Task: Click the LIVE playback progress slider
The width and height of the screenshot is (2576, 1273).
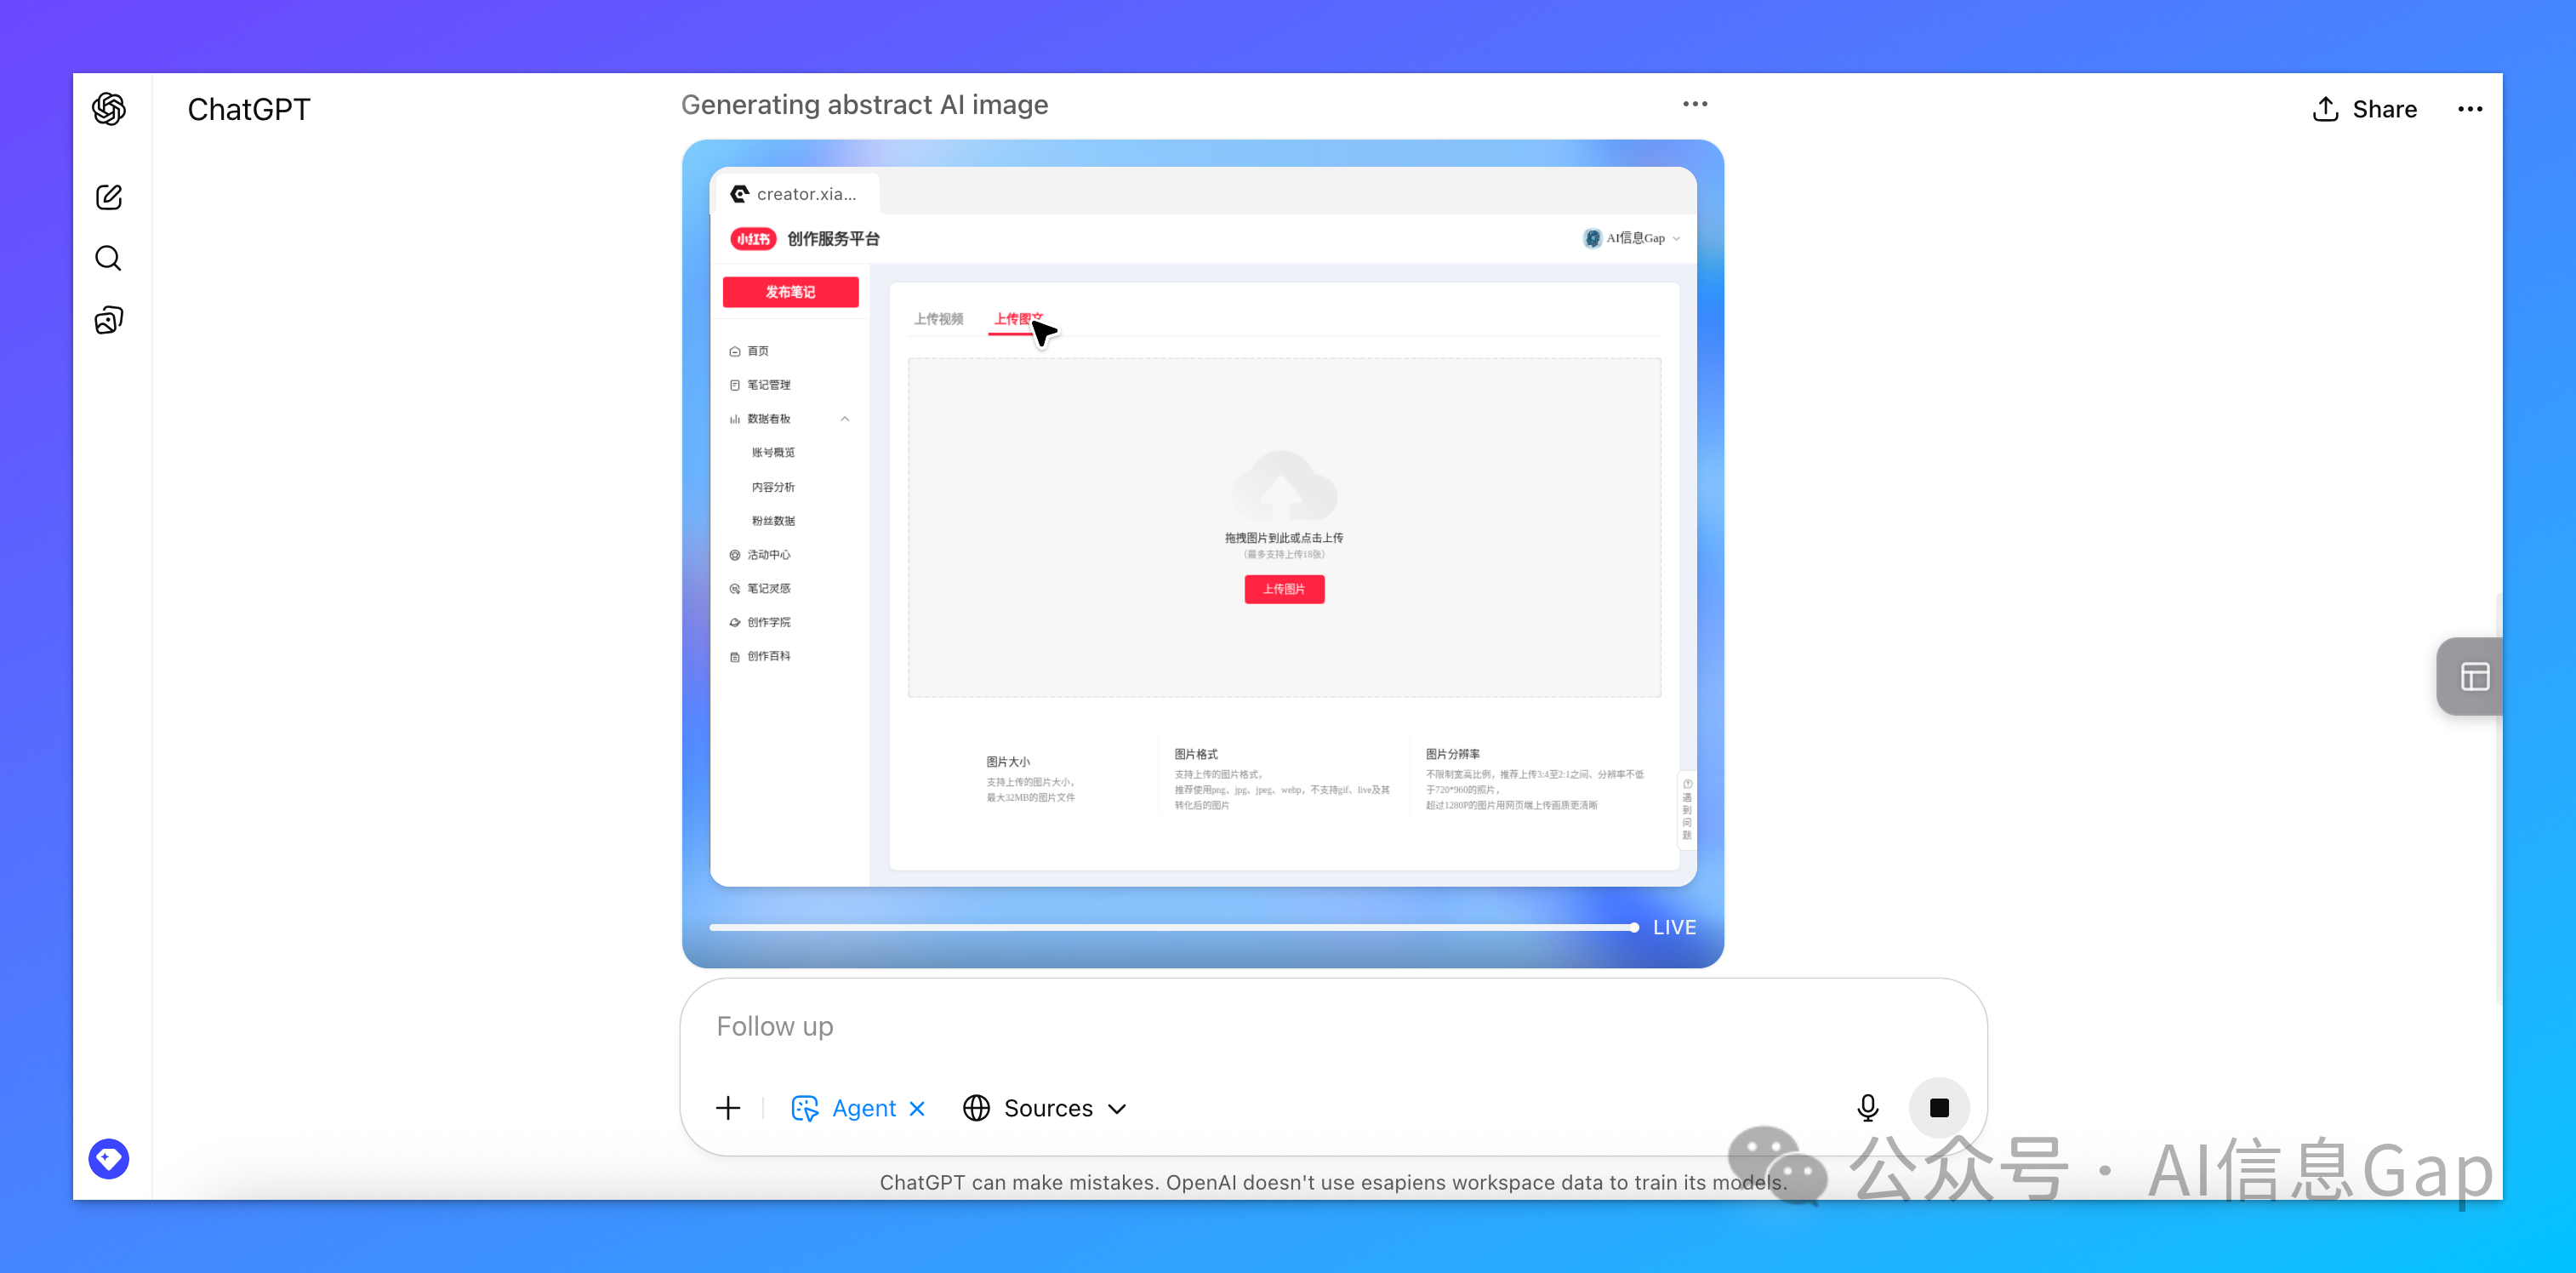Action: [x=1170, y=927]
